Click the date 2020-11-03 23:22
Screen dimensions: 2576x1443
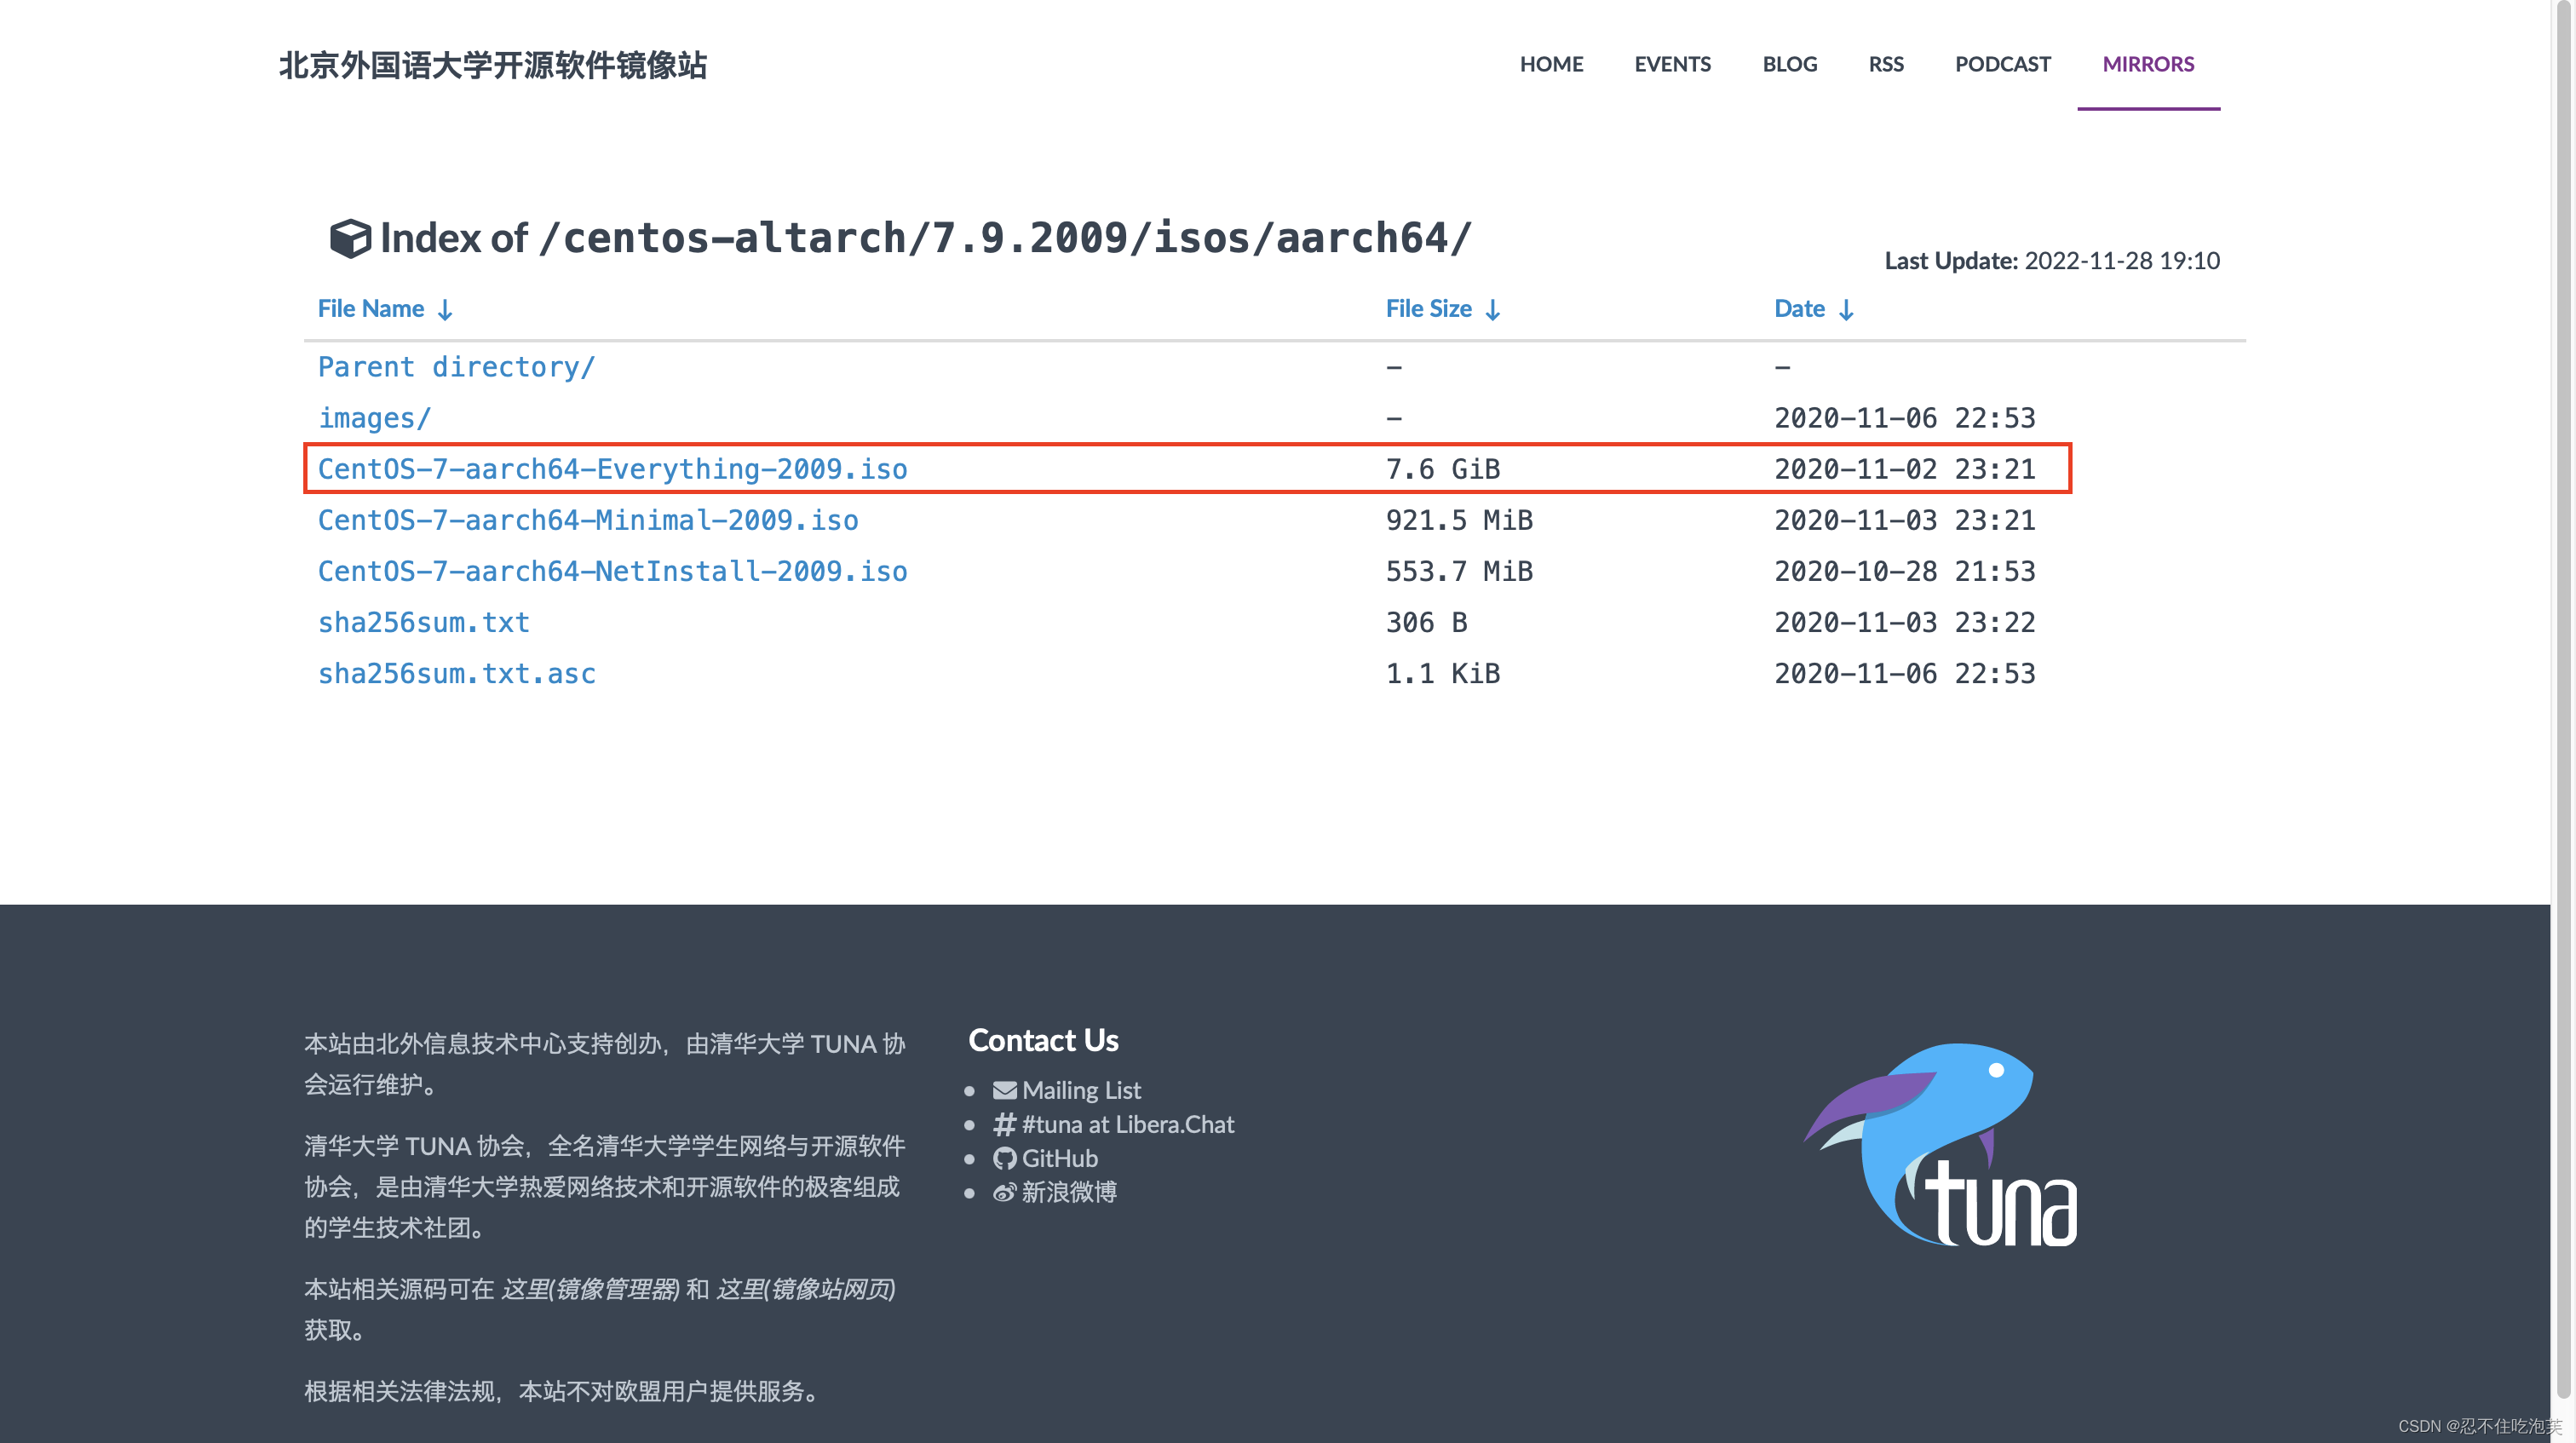point(1904,622)
